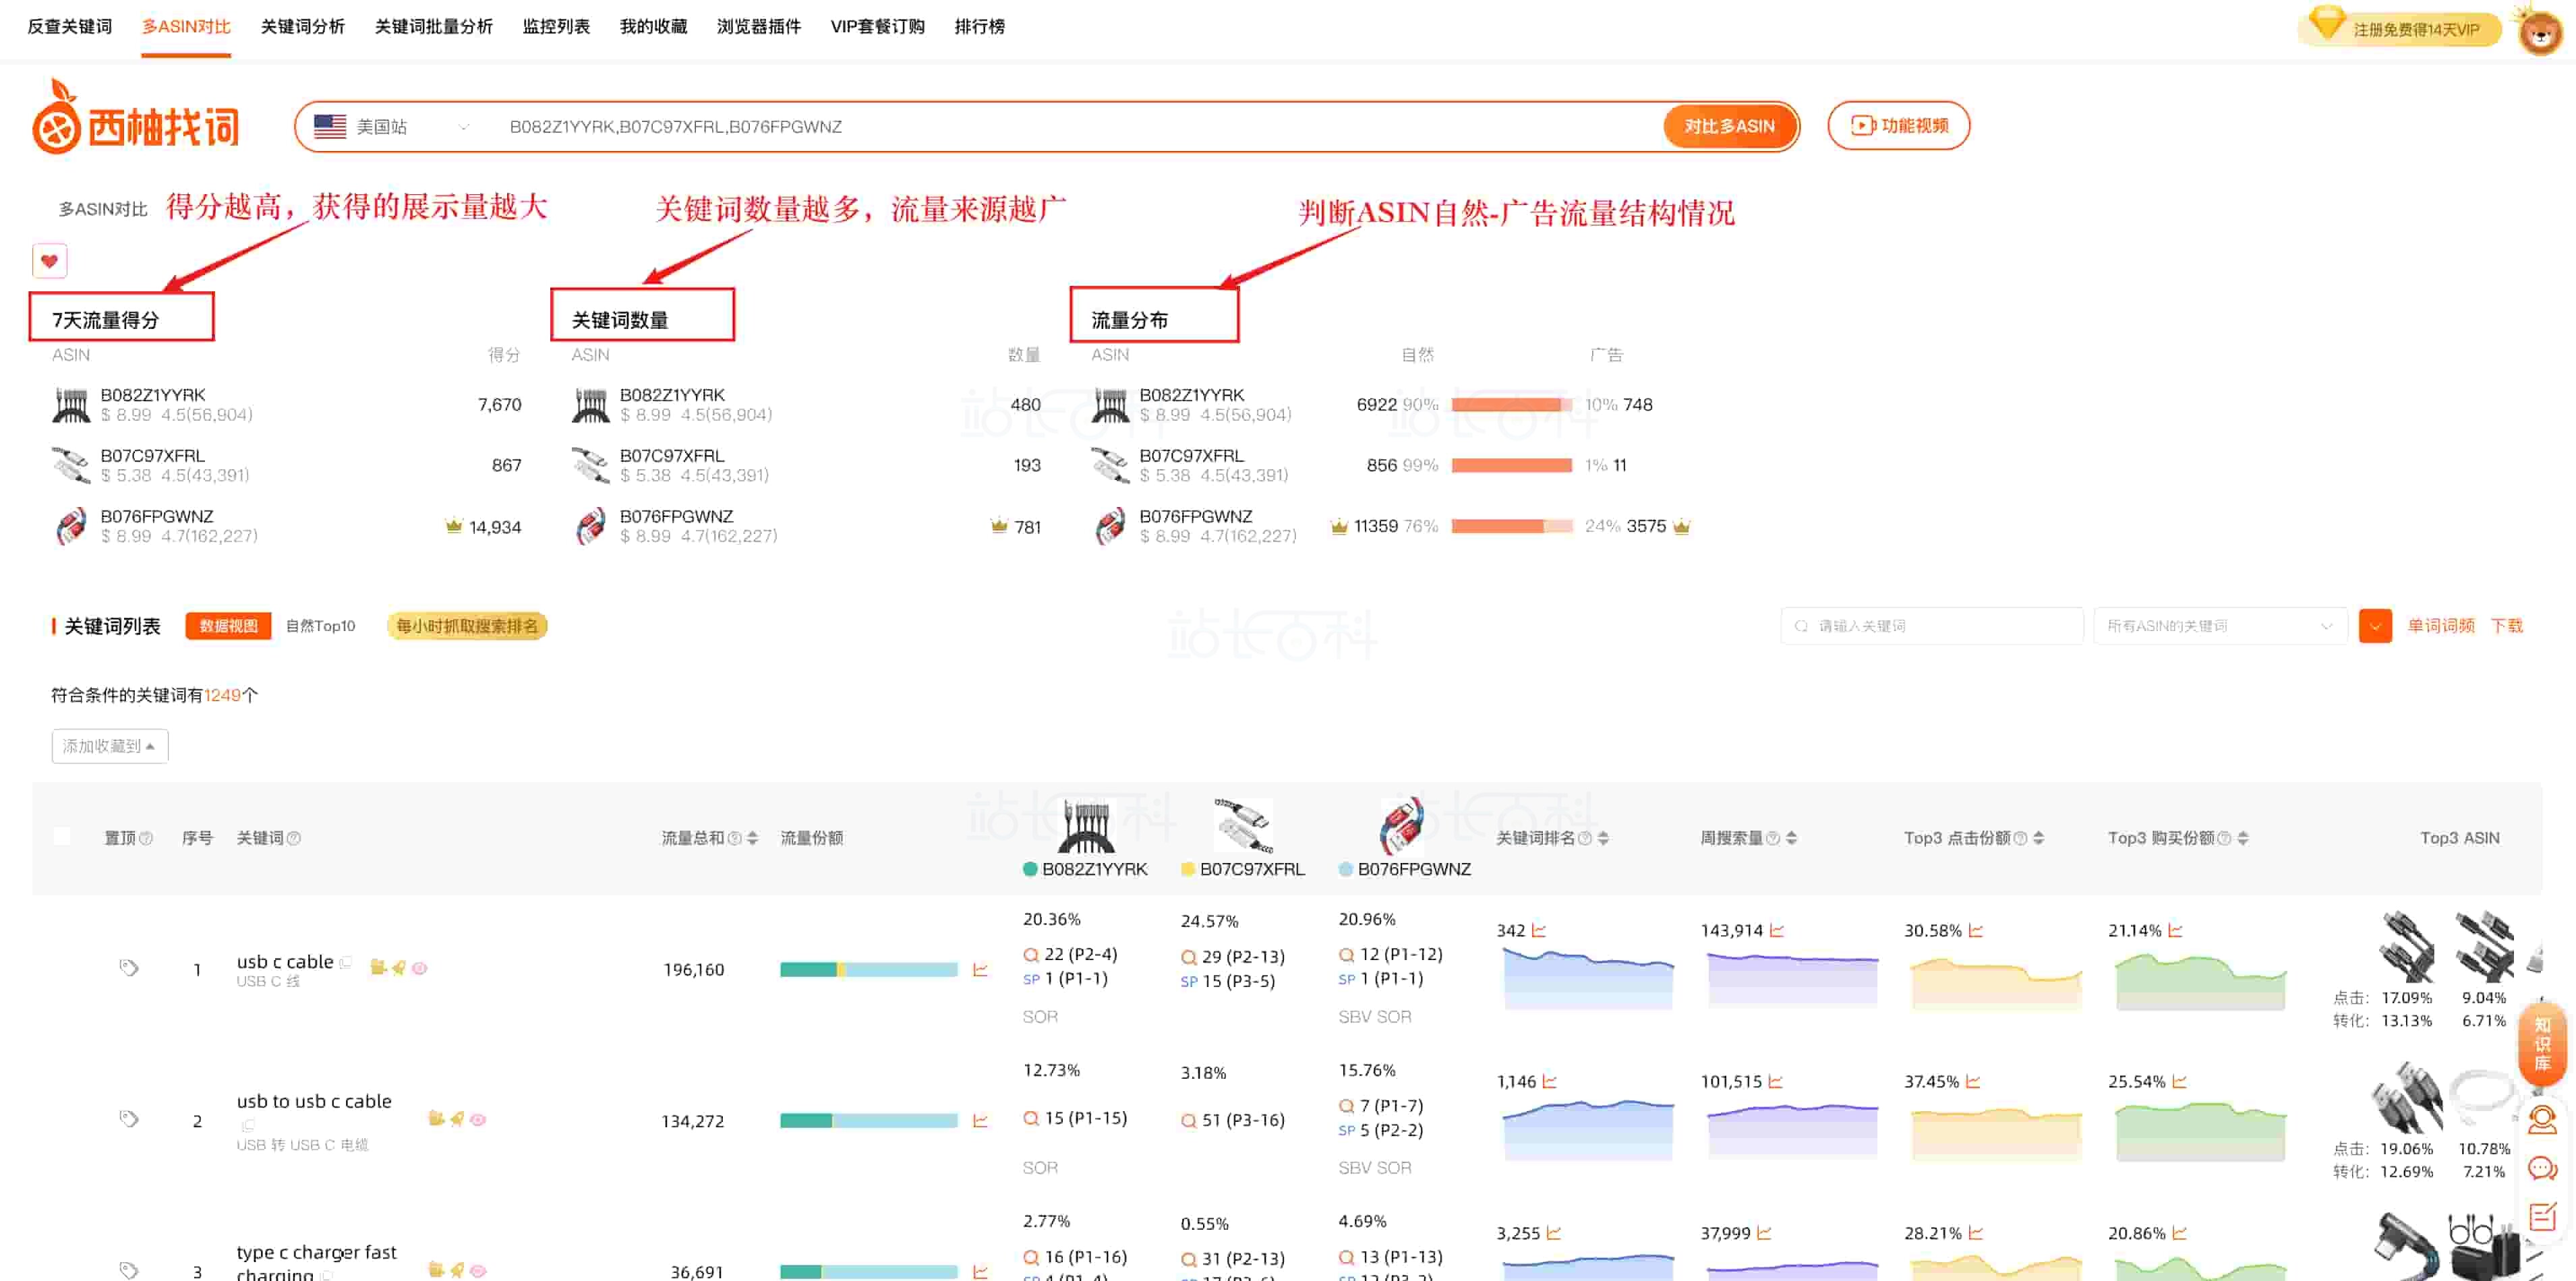Switch to 自然Top10 view

point(320,626)
